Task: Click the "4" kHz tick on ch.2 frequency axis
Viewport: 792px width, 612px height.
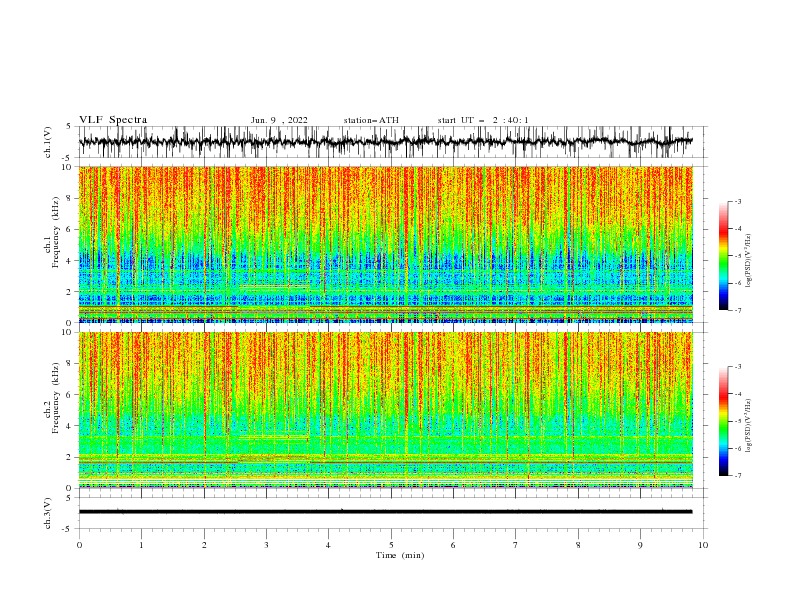Action: (70, 426)
